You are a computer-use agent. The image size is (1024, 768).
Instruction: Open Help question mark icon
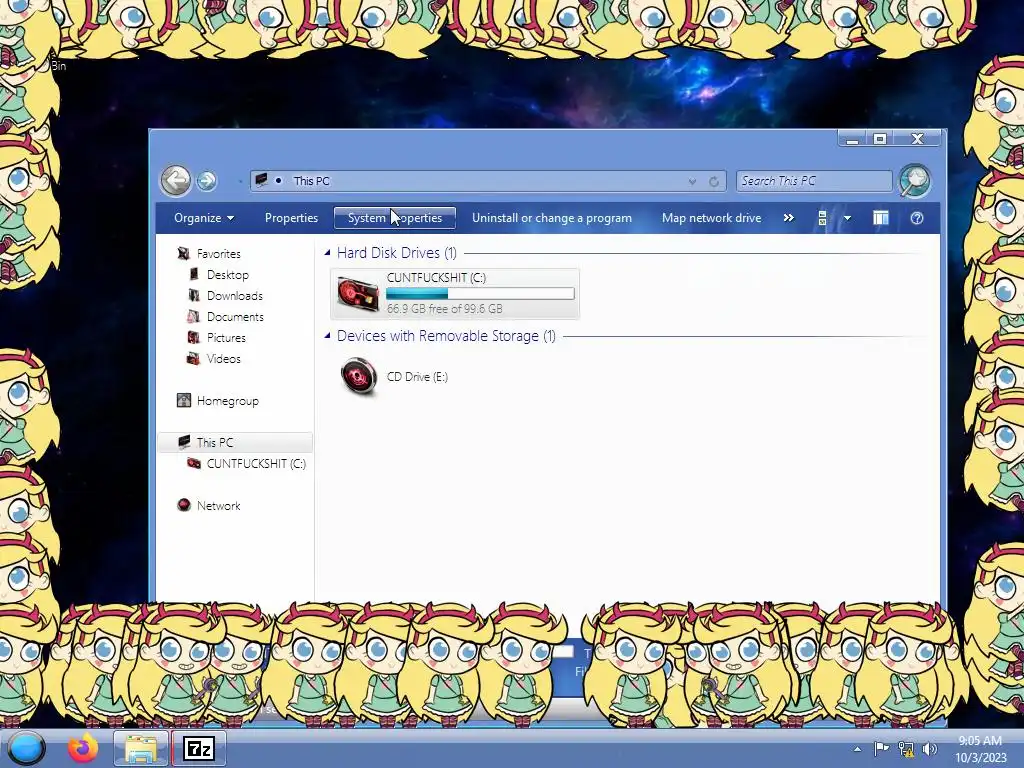[x=917, y=218]
